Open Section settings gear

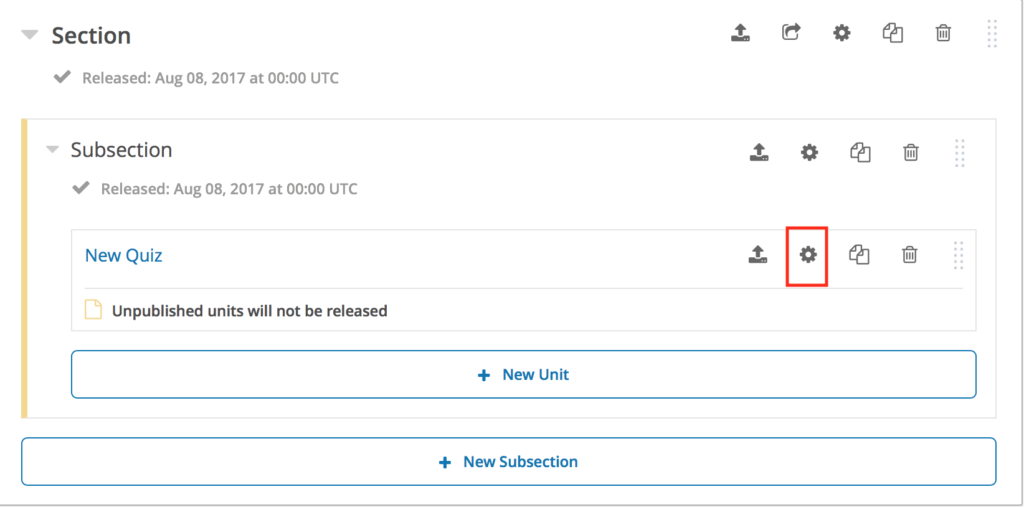pos(842,33)
